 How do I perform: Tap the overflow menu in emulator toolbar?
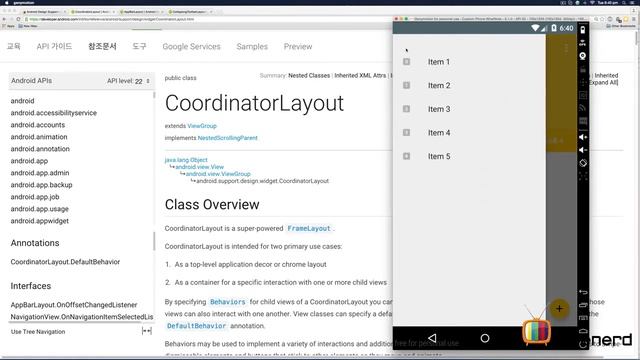566,49
